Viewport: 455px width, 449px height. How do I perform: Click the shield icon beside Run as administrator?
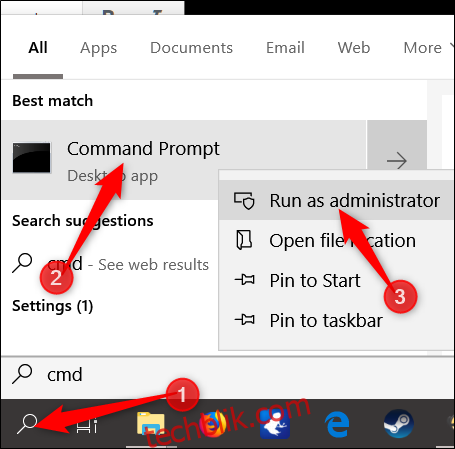244,201
